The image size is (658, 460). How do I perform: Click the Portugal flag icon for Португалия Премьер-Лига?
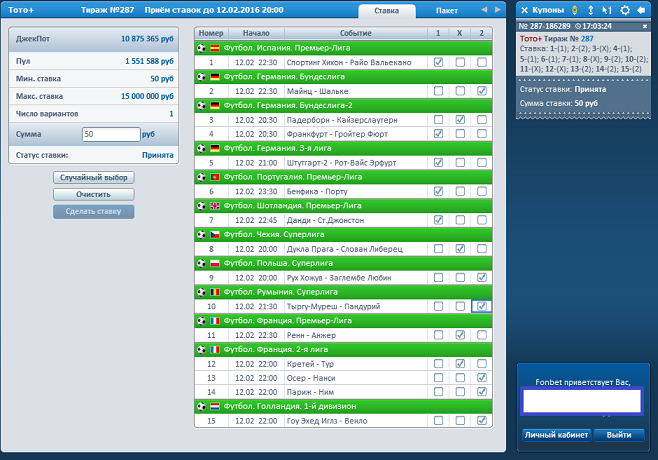pyautogui.click(x=215, y=177)
